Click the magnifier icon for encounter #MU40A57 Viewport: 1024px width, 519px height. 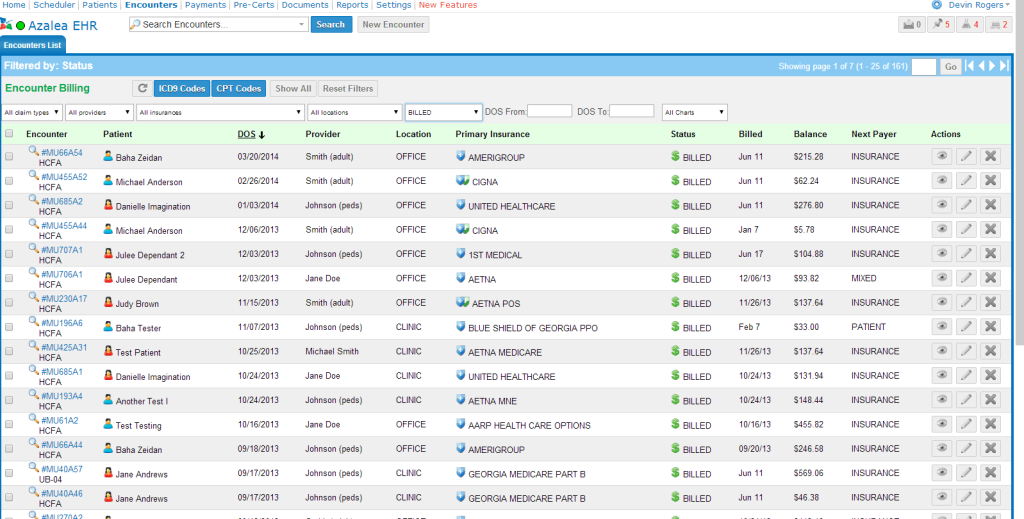coord(33,467)
